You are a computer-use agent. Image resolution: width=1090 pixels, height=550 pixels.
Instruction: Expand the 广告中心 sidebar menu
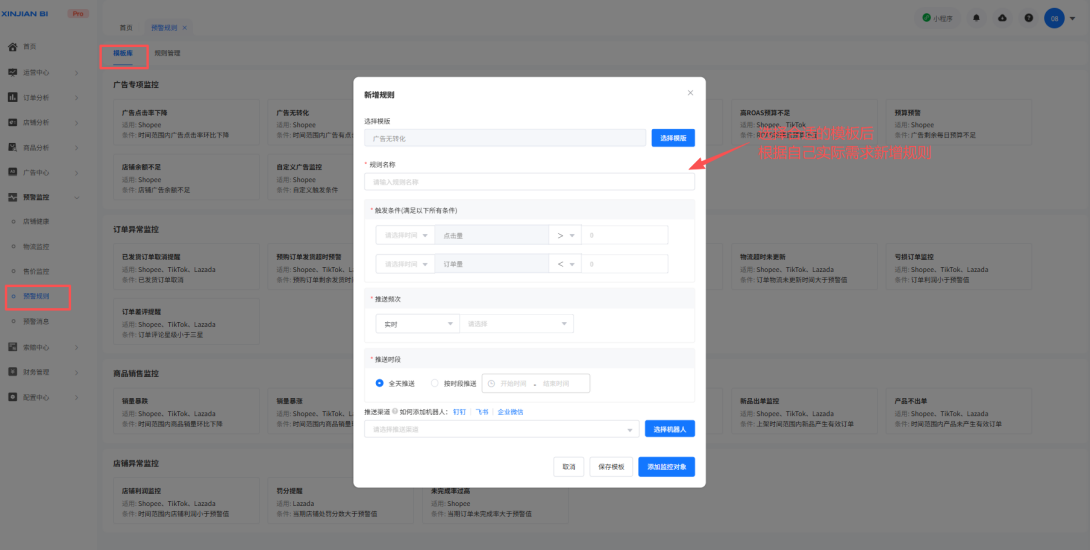pyautogui.click(x=40, y=172)
